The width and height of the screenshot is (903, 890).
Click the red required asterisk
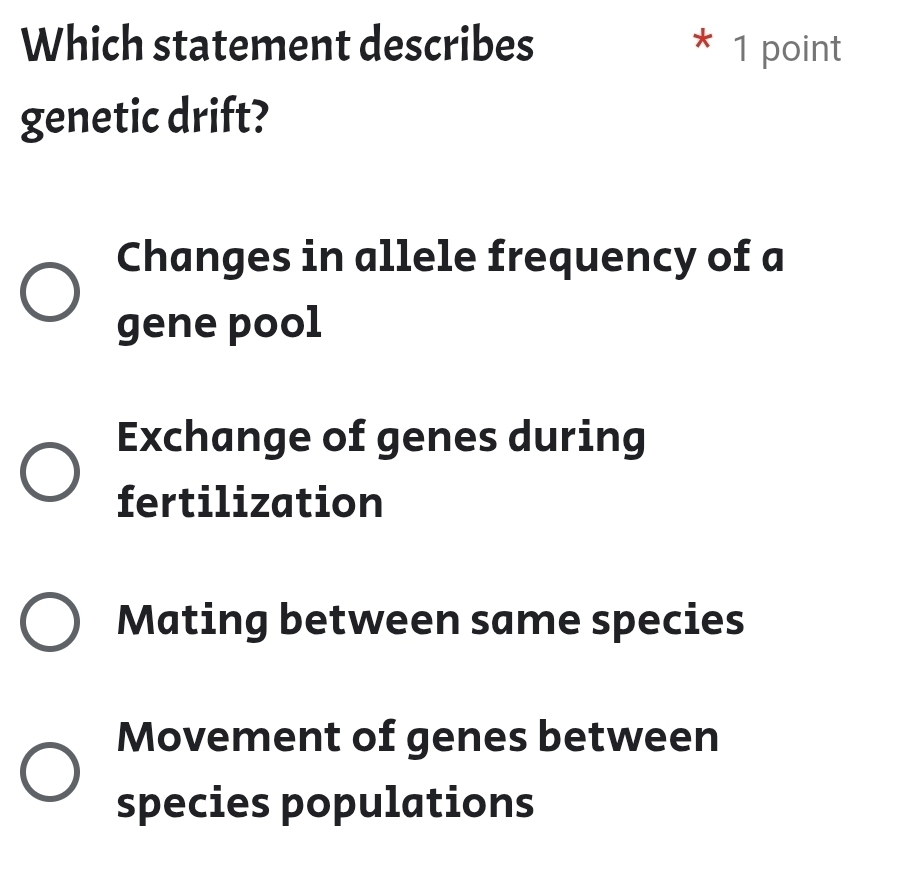(x=703, y=42)
